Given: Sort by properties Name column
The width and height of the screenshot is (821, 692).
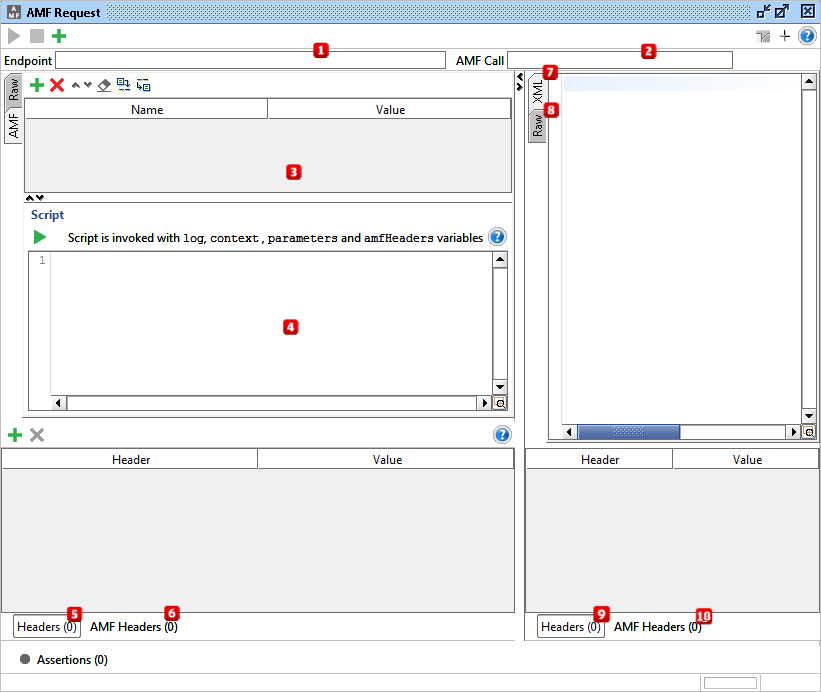Looking at the screenshot, I should click(147, 109).
